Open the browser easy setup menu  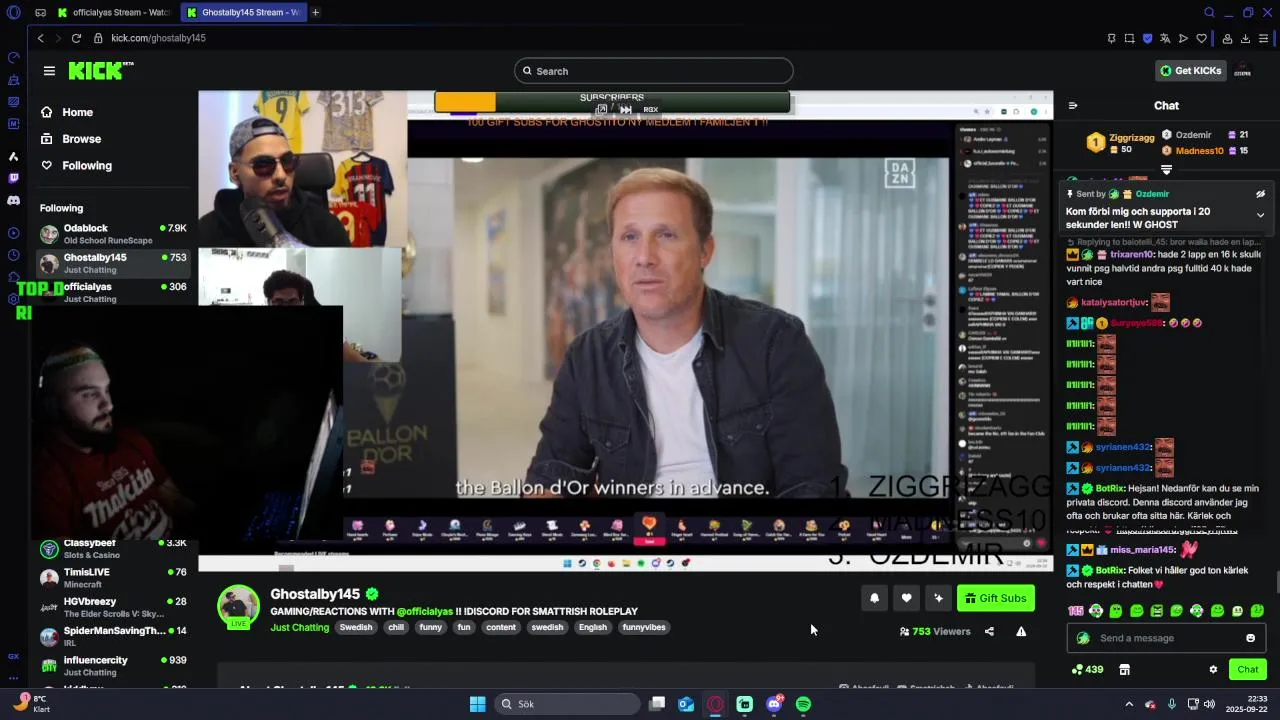1264,38
